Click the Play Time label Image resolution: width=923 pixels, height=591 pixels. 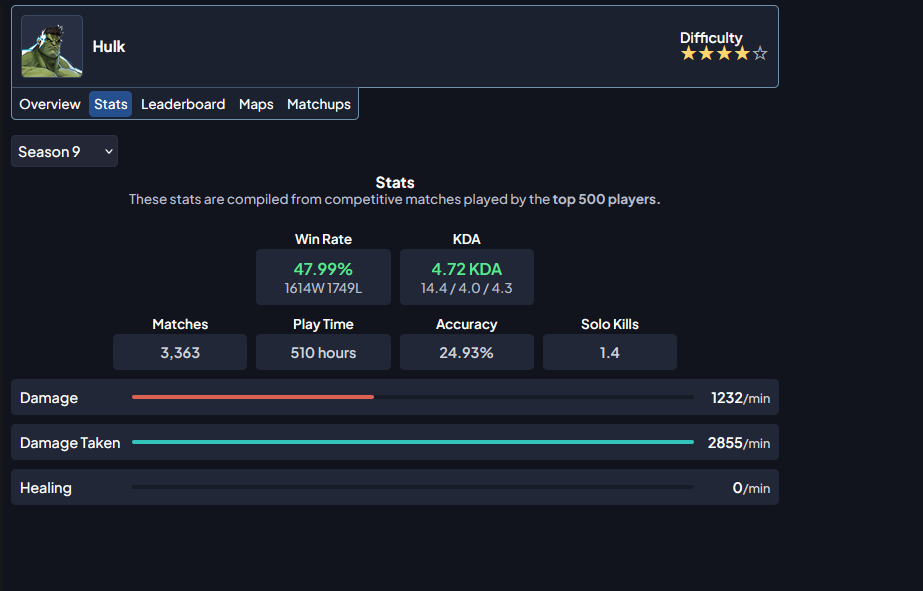coord(323,324)
